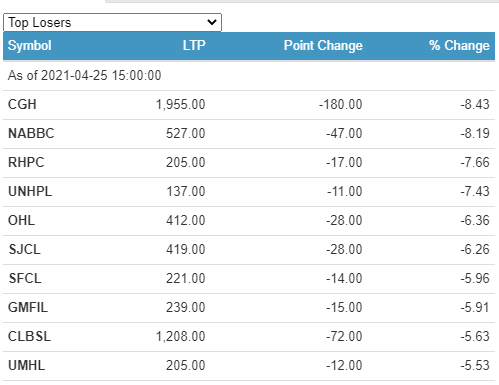This screenshot has width=499, height=385.
Task: Open the SJCL stock symbol
Action: (25, 250)
